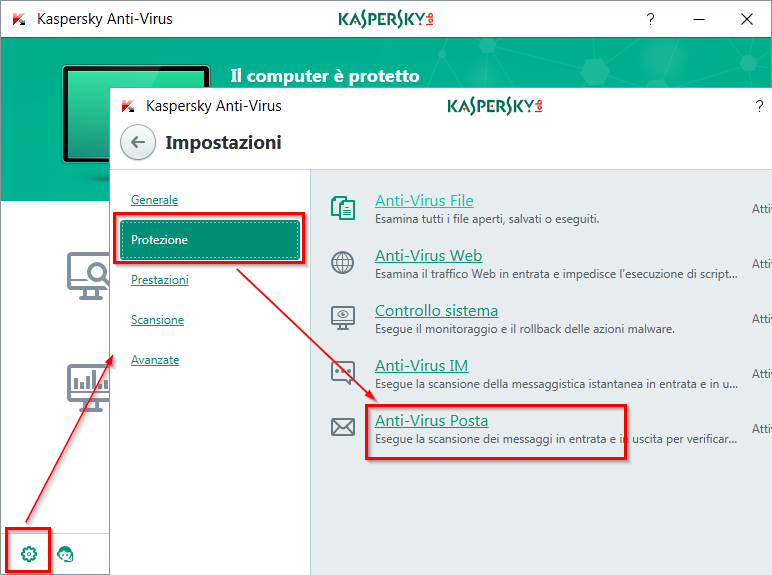This screenshot has width=772, height=575.
Task: Click the Anti-Virus File documents icon
Action: coord(343,207)
